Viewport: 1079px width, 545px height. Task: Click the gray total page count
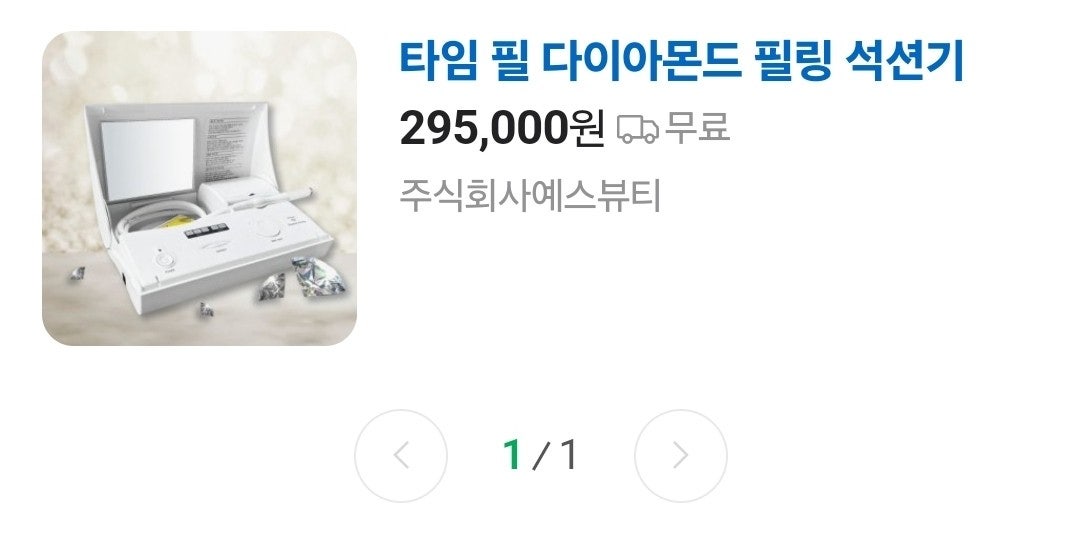pos(568,456)
